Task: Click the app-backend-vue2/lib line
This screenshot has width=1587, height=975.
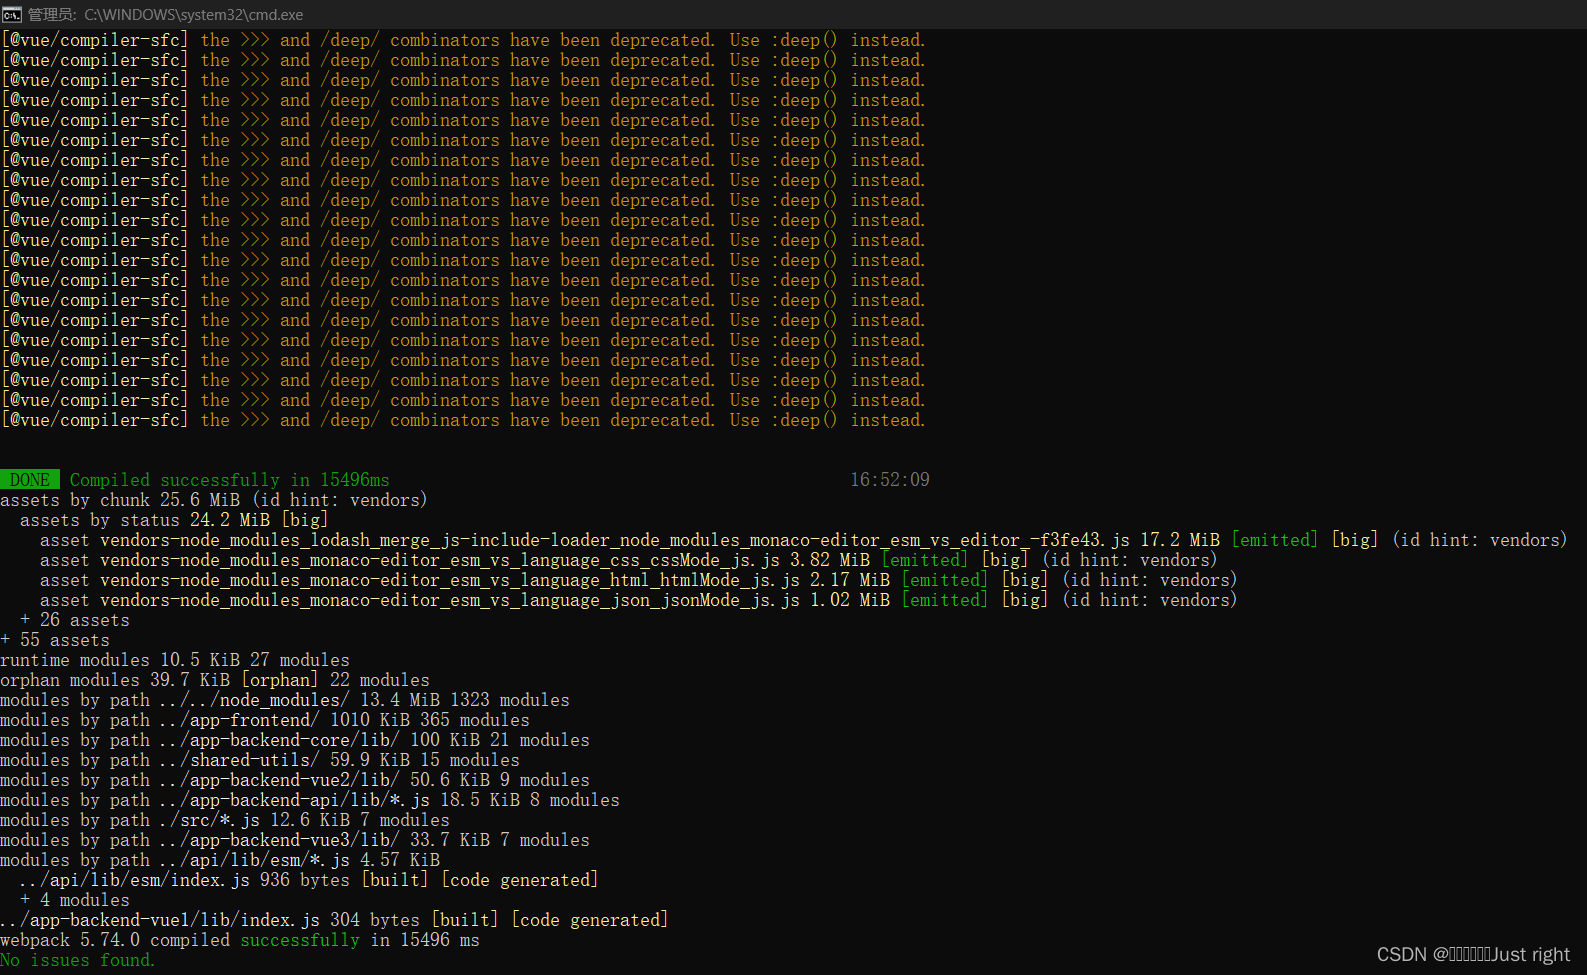Action: point(295,780)
